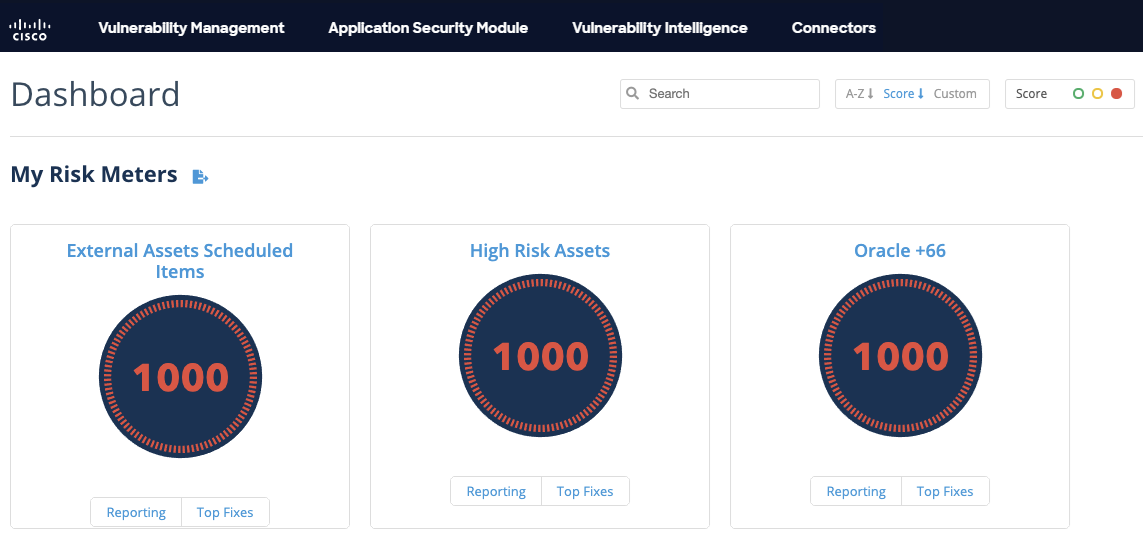Click into the Search input field
Image resolution: width=1143 pixels, height=541 pixels.
(730, 94)
